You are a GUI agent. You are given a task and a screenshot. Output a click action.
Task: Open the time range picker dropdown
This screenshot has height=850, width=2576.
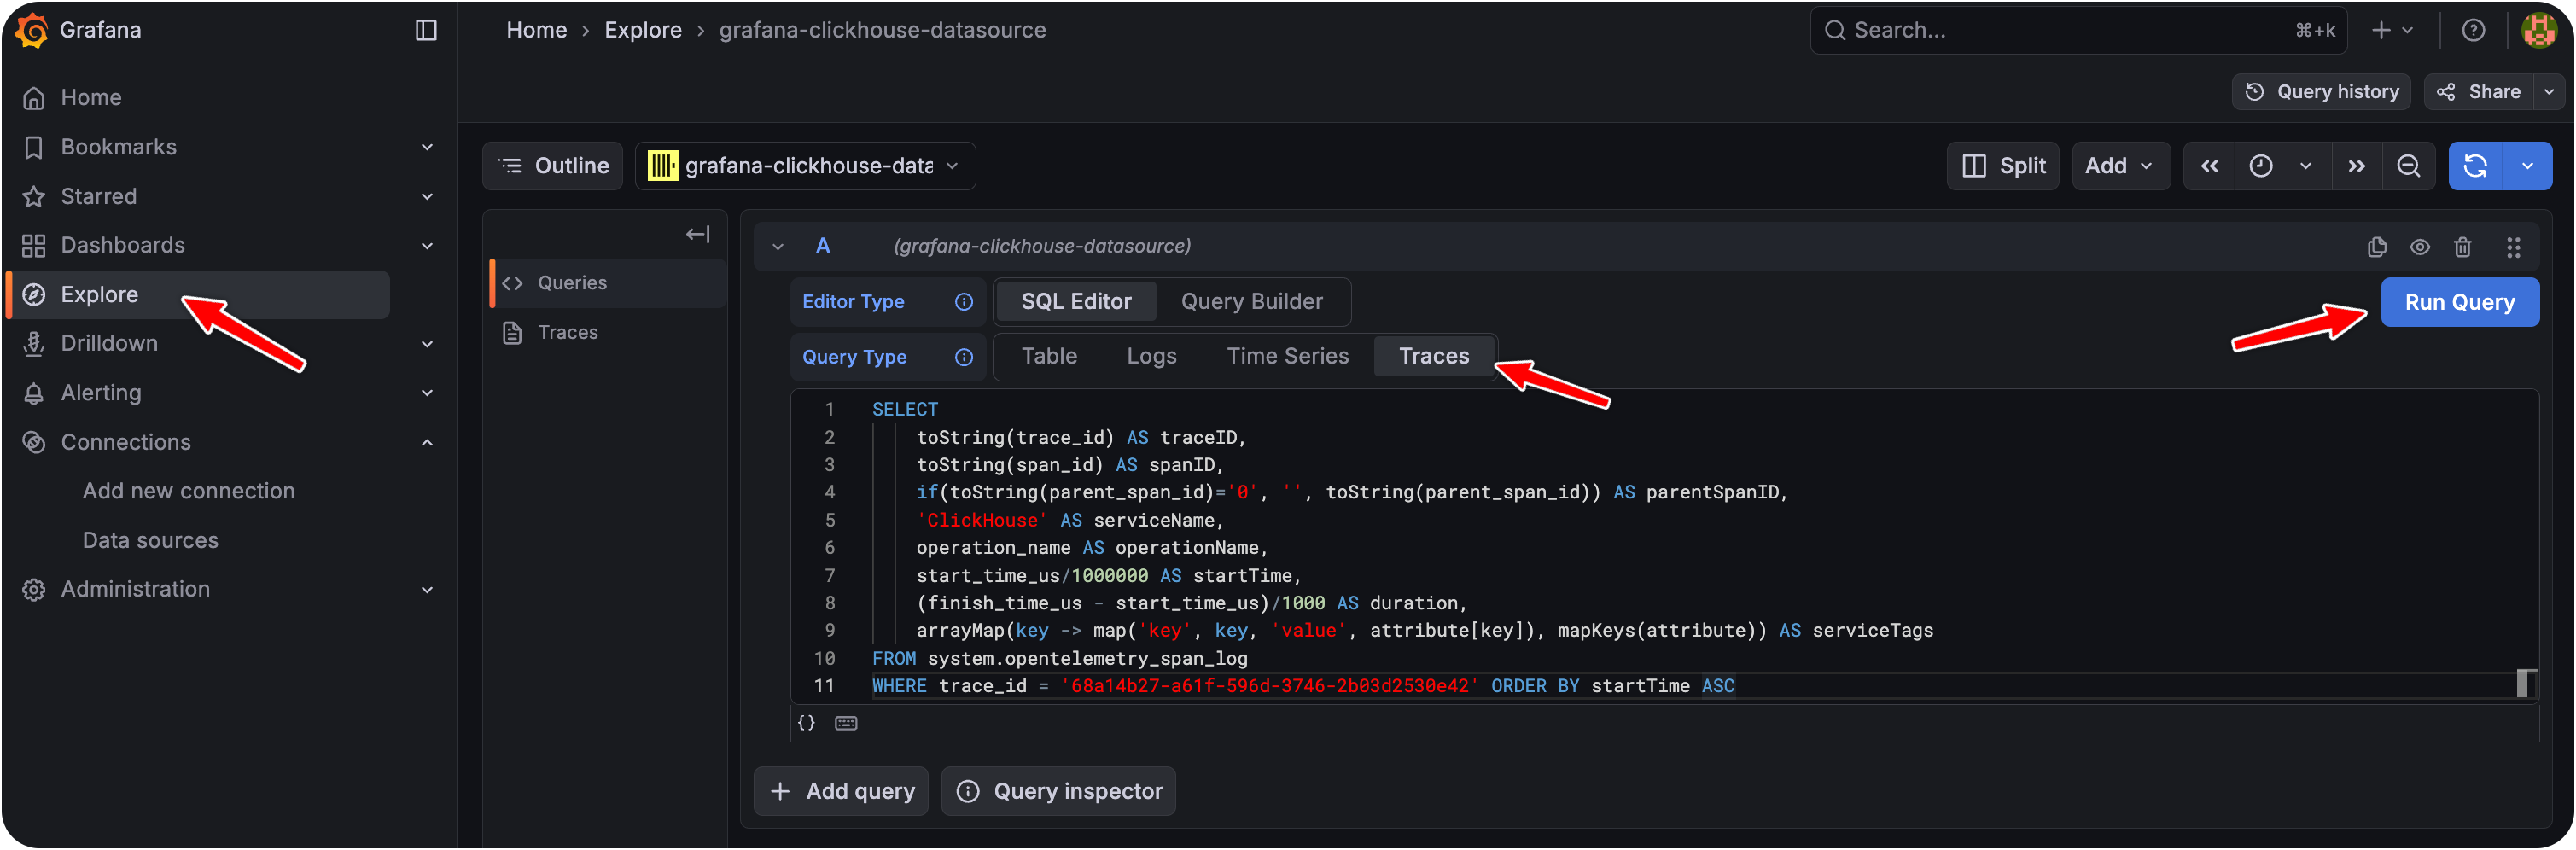2281,166
